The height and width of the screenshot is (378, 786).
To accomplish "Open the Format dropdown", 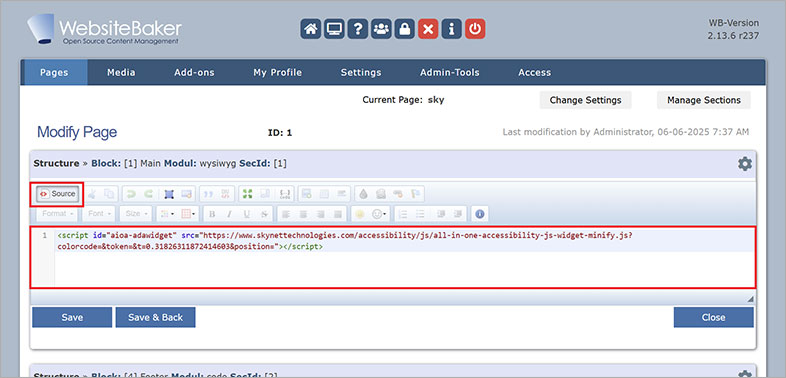I will 58,214.
